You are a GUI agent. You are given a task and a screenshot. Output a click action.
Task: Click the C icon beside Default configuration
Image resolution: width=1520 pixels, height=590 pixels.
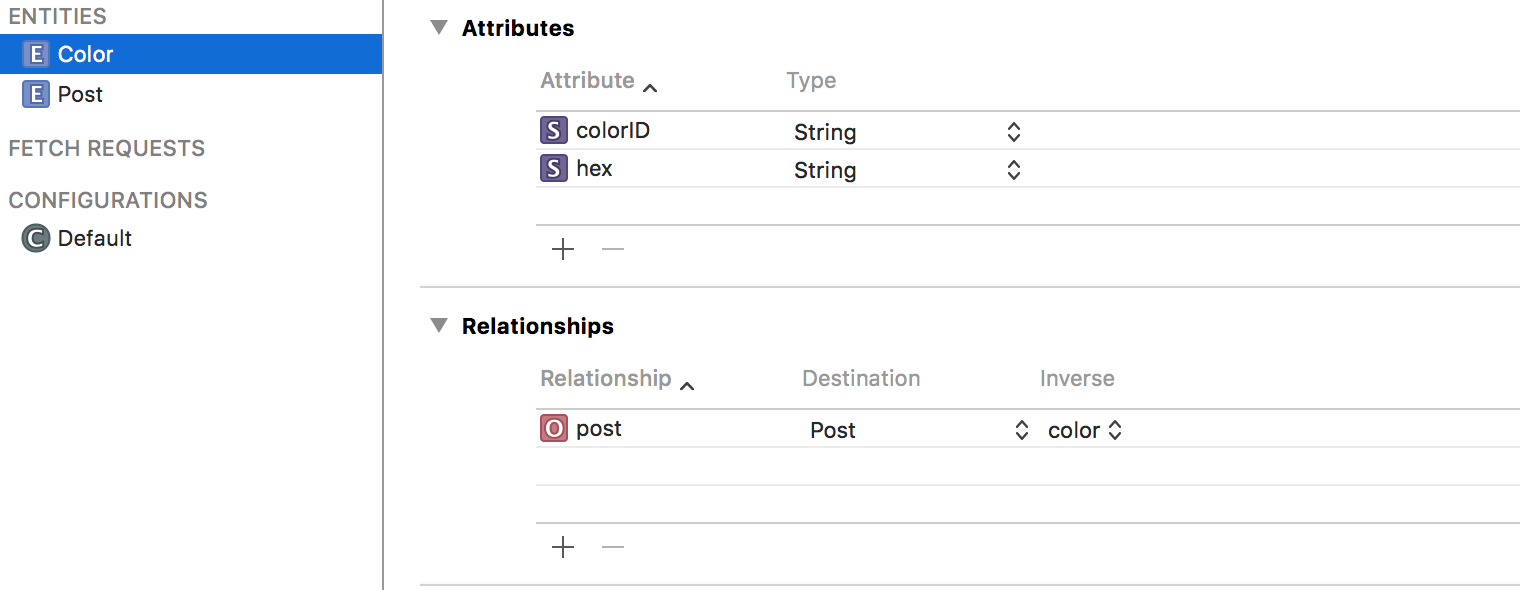[x=34, y=238]
